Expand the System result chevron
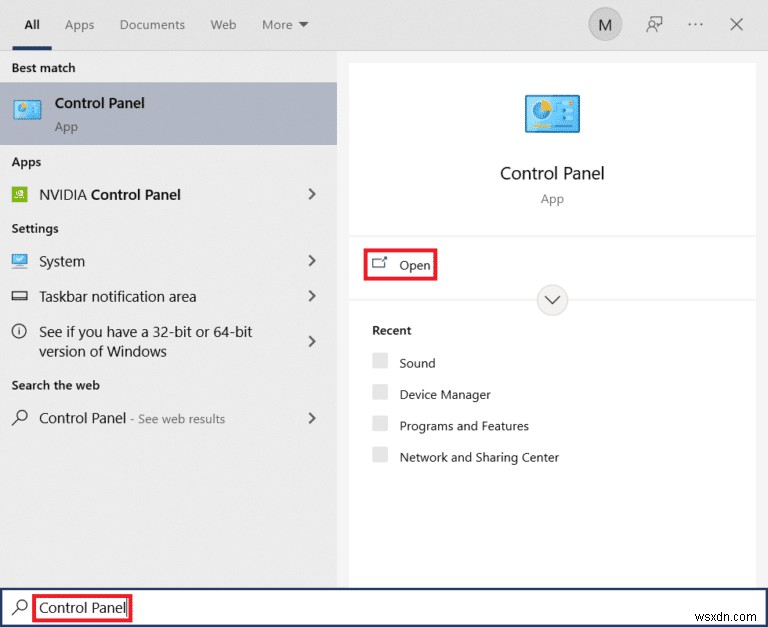 coord(312,261)
